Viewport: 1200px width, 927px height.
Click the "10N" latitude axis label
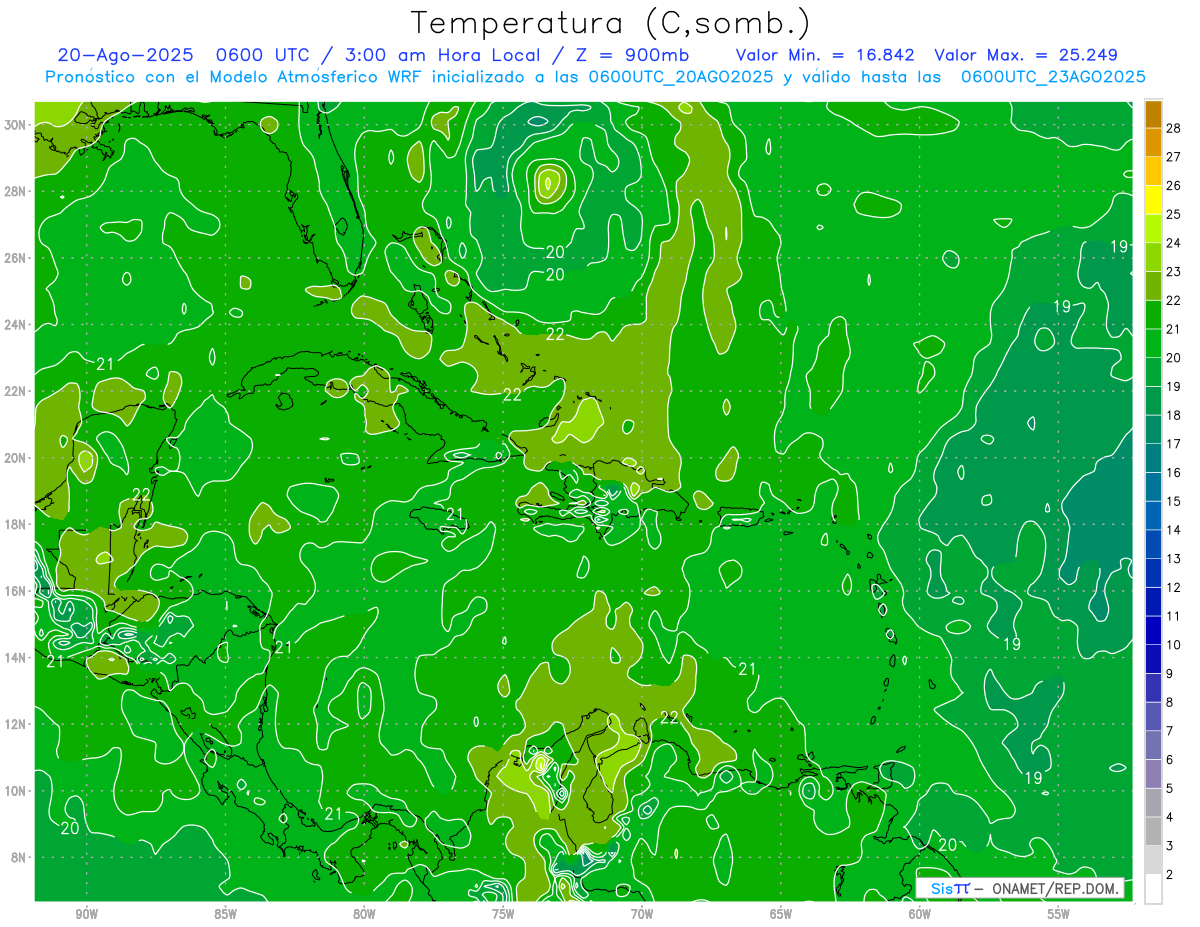tap(15, 791)
